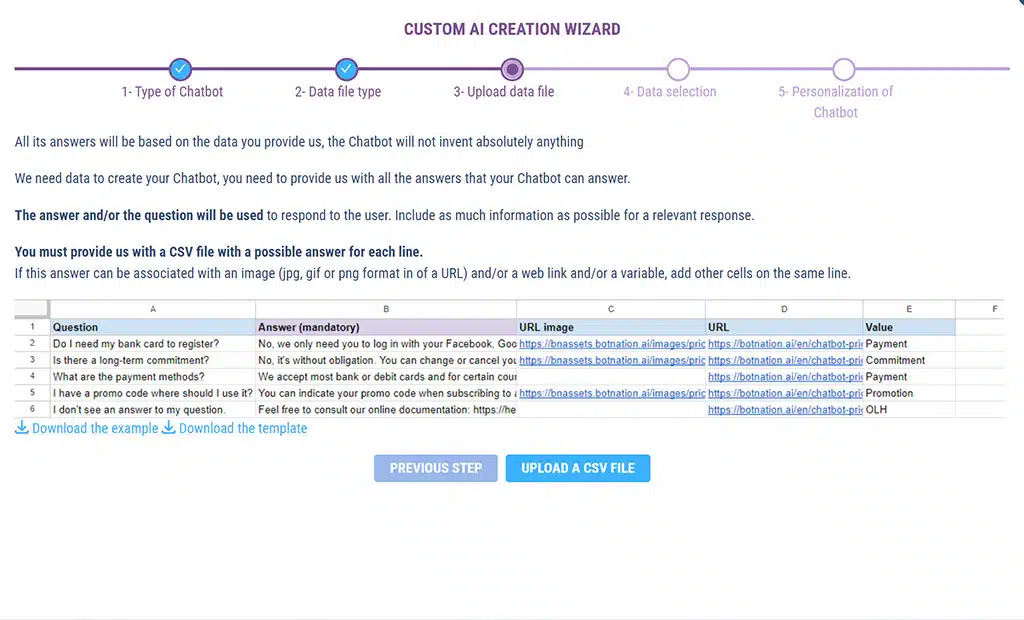Image resolution: width=1024 pixels, height=620 pixels.
Task: Click the step 1 checkmark circle
Action: 180,69
